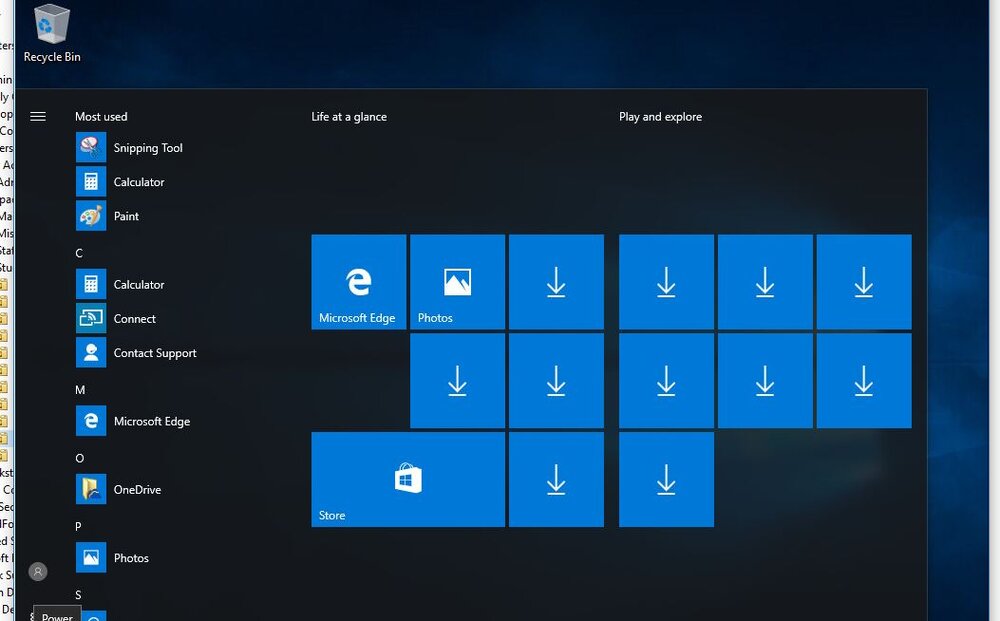
Task: Click the download tile right of Store
Action: (556, 479)
